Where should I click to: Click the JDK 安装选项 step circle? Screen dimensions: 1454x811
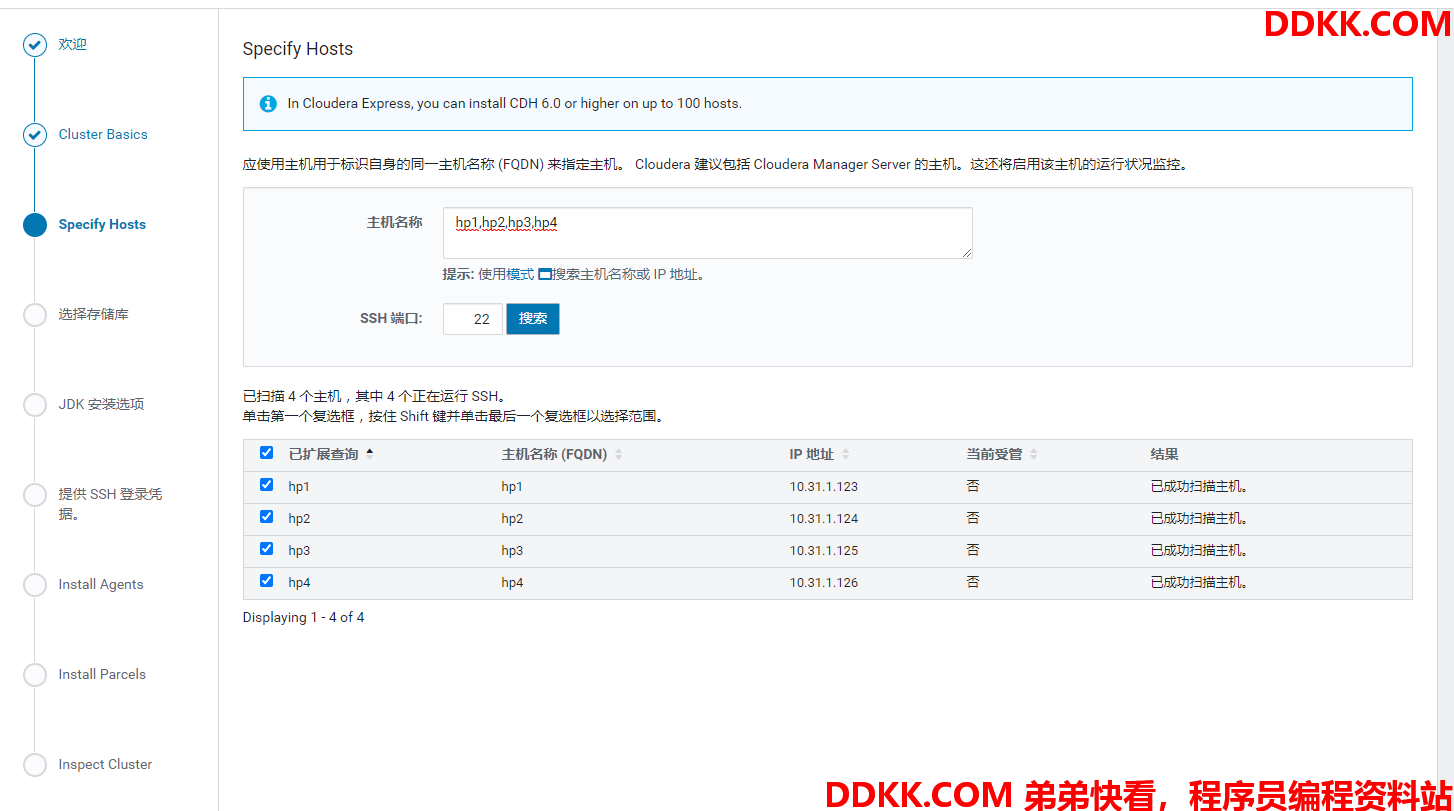(x=35, y=405)
